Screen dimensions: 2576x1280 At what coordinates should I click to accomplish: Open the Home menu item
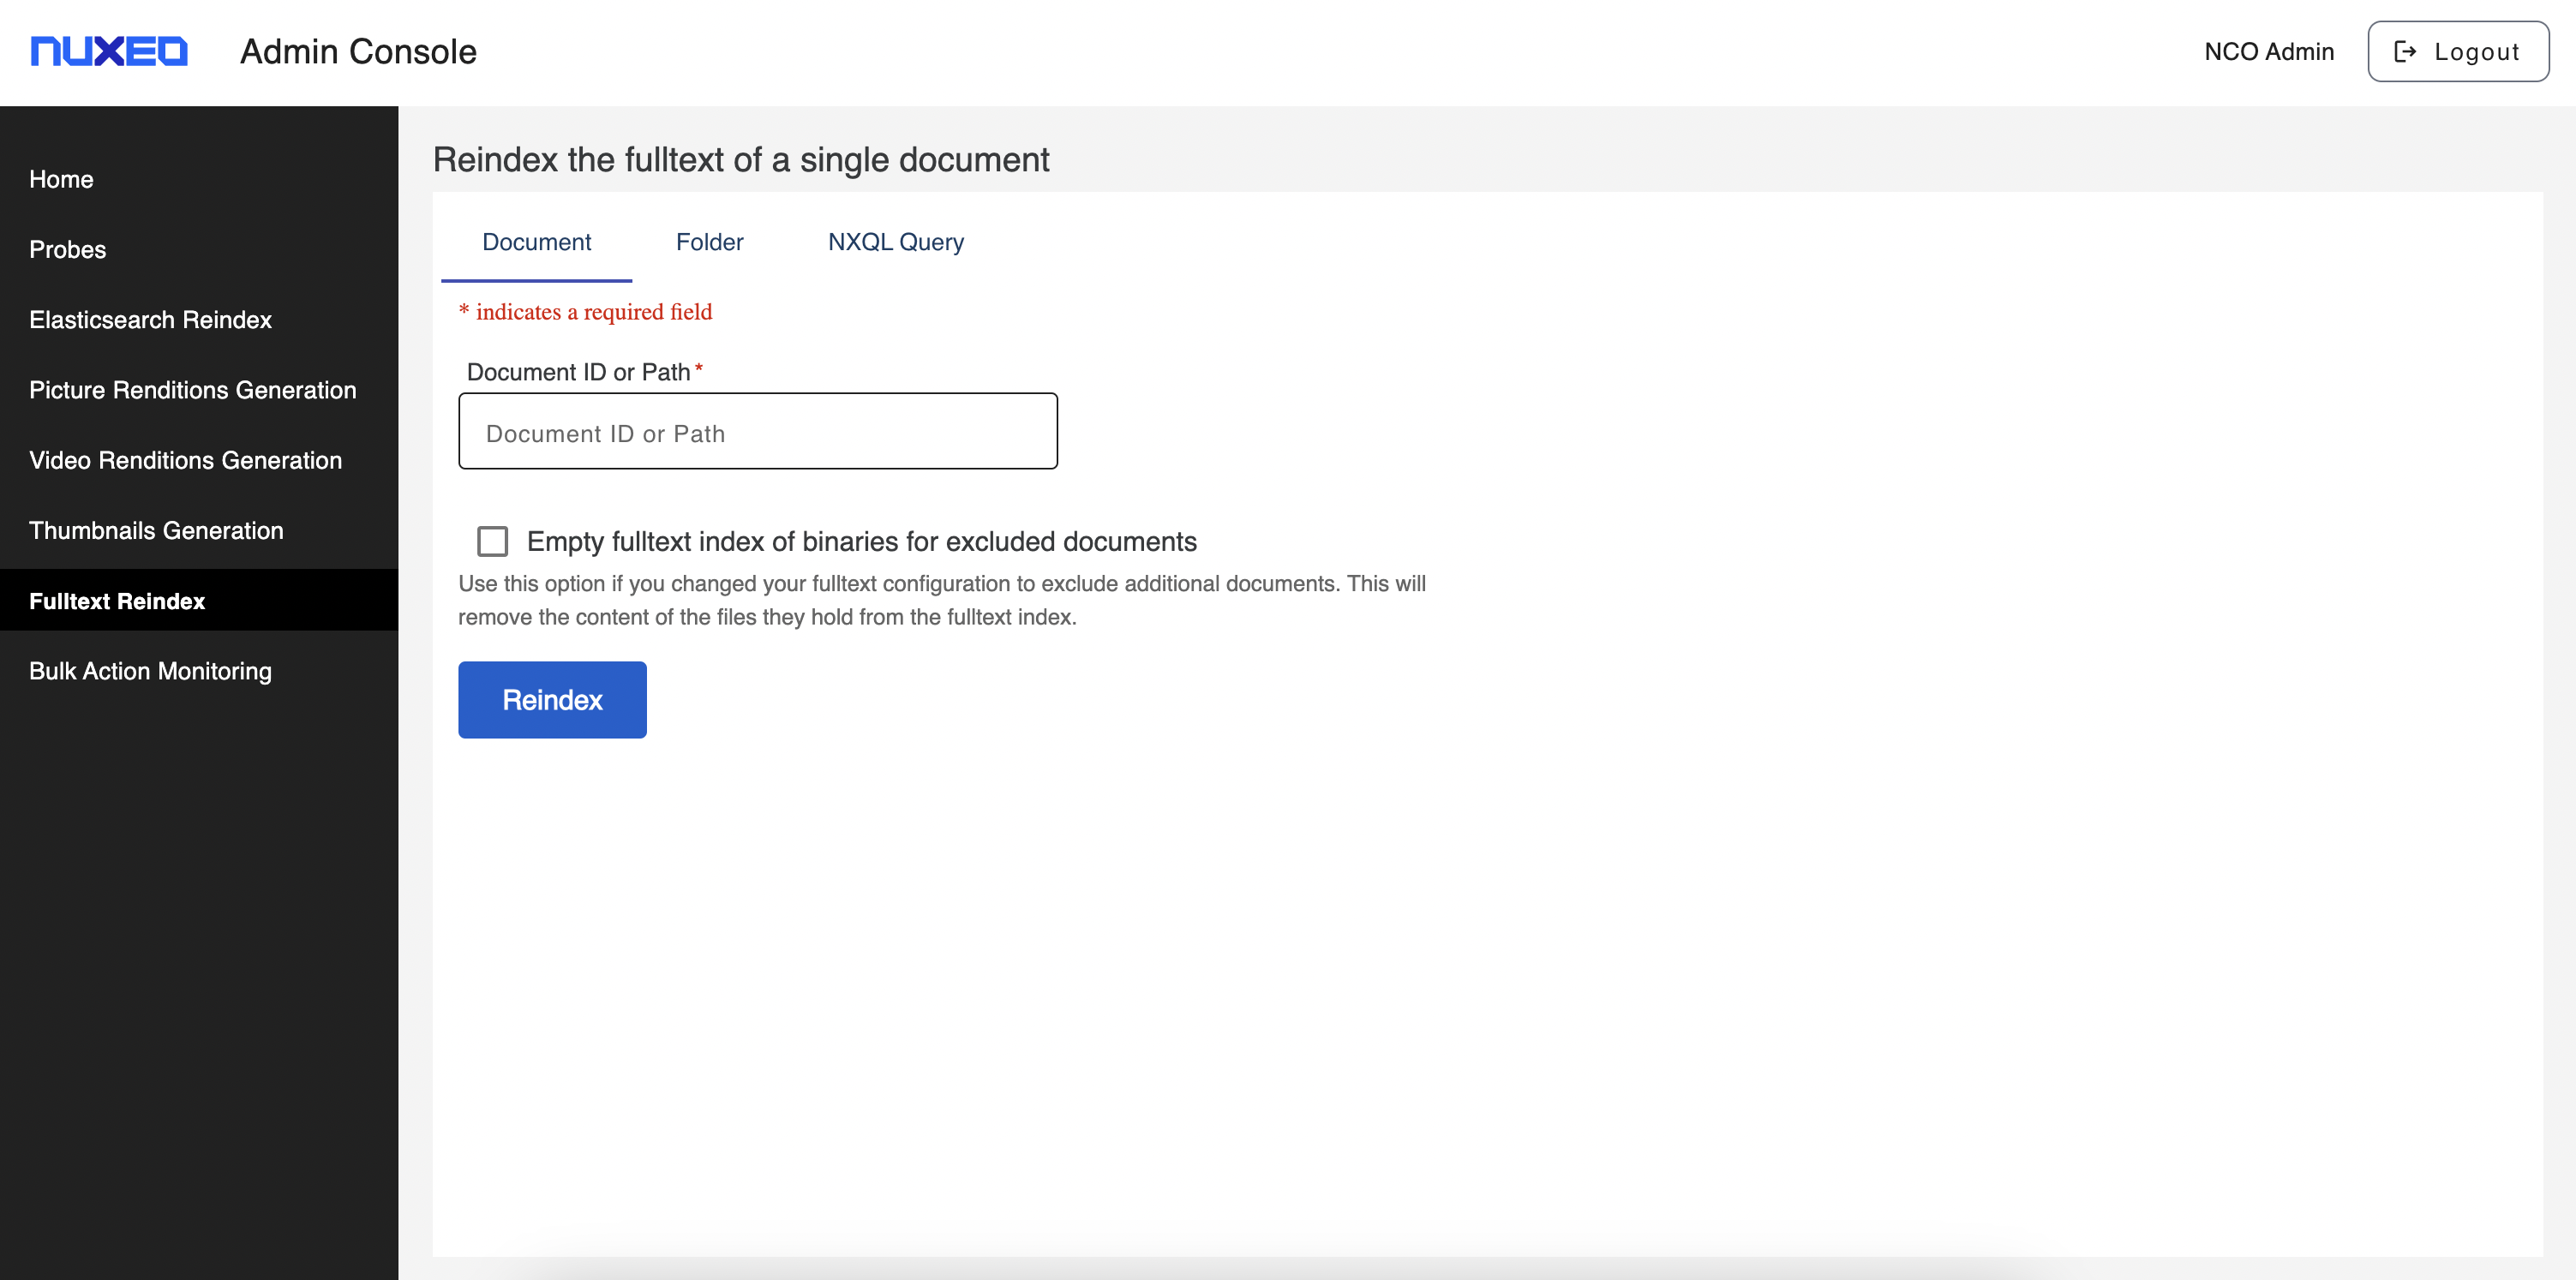61,179
